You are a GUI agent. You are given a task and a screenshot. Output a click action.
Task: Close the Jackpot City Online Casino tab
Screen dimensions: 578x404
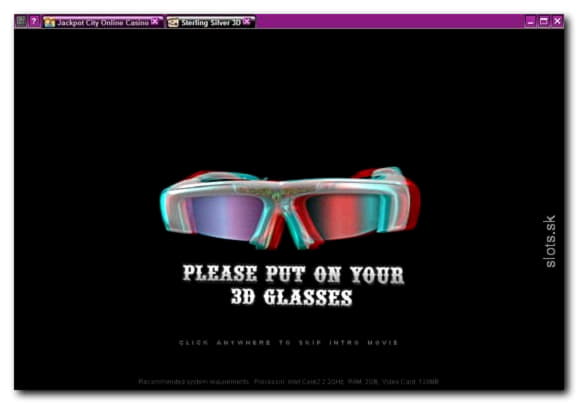pyautogui.click(x=155, y=21)
